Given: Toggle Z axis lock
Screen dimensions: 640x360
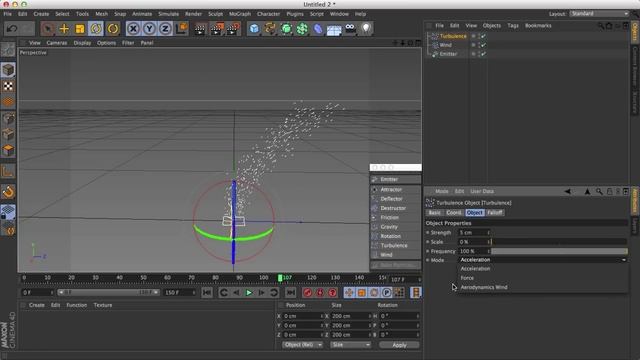Looking at the screenshot, I should [165, 29].
